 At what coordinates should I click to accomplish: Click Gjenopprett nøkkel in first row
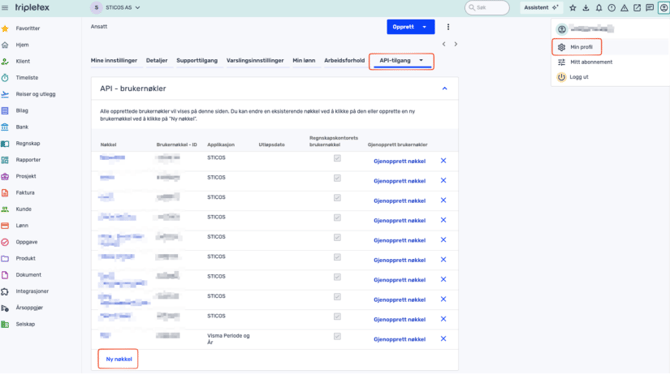[400, 161]
